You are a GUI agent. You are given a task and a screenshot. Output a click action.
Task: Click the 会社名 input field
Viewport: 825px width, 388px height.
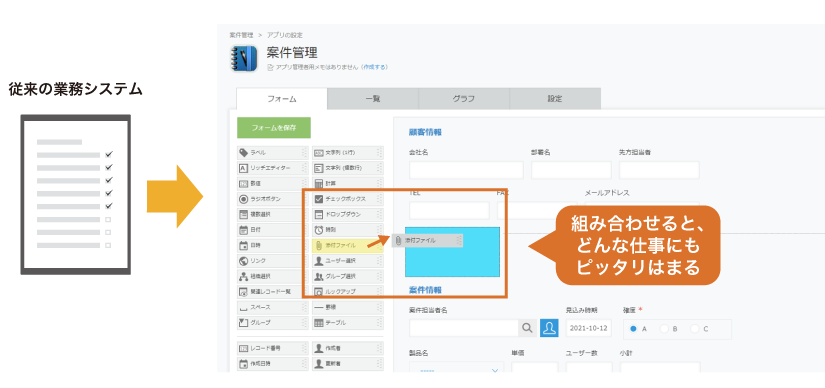tap(466, 170)
